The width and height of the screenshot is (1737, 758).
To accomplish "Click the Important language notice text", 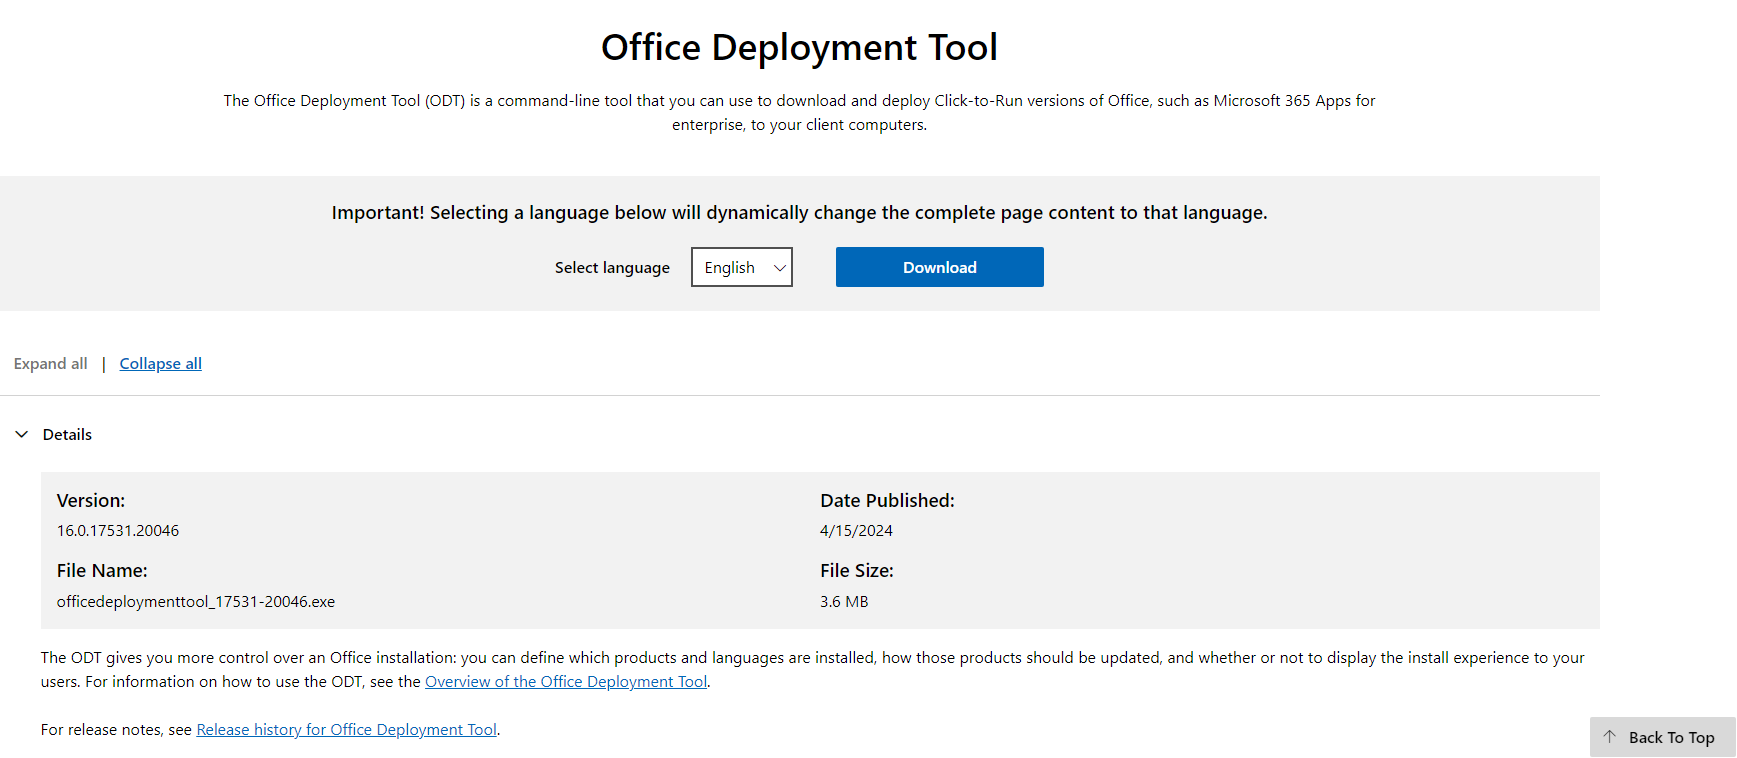I will [x=799, y=213].
